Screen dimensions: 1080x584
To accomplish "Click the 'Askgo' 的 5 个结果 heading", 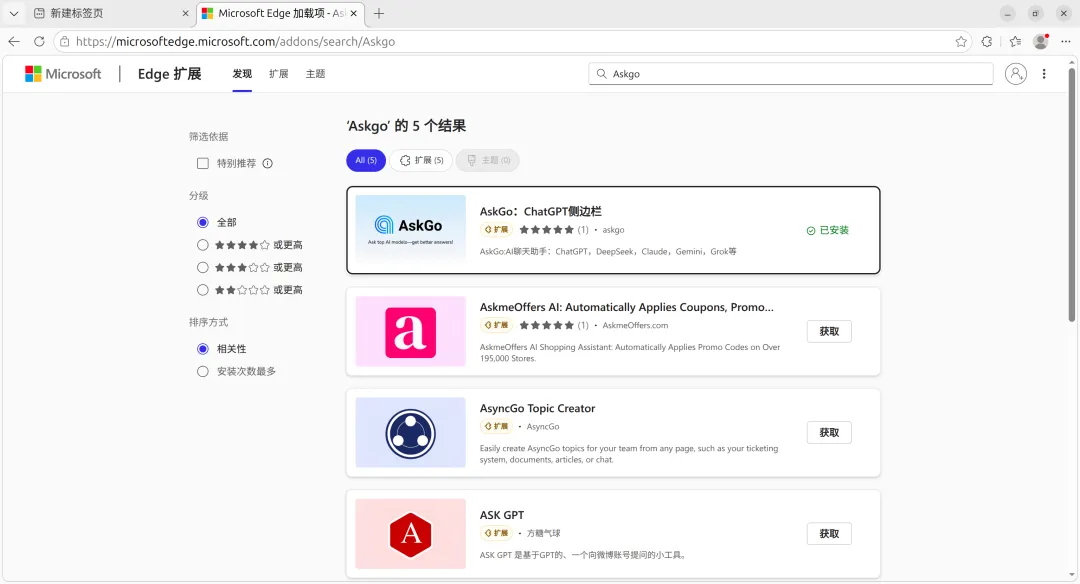I will tap(406, 126).
